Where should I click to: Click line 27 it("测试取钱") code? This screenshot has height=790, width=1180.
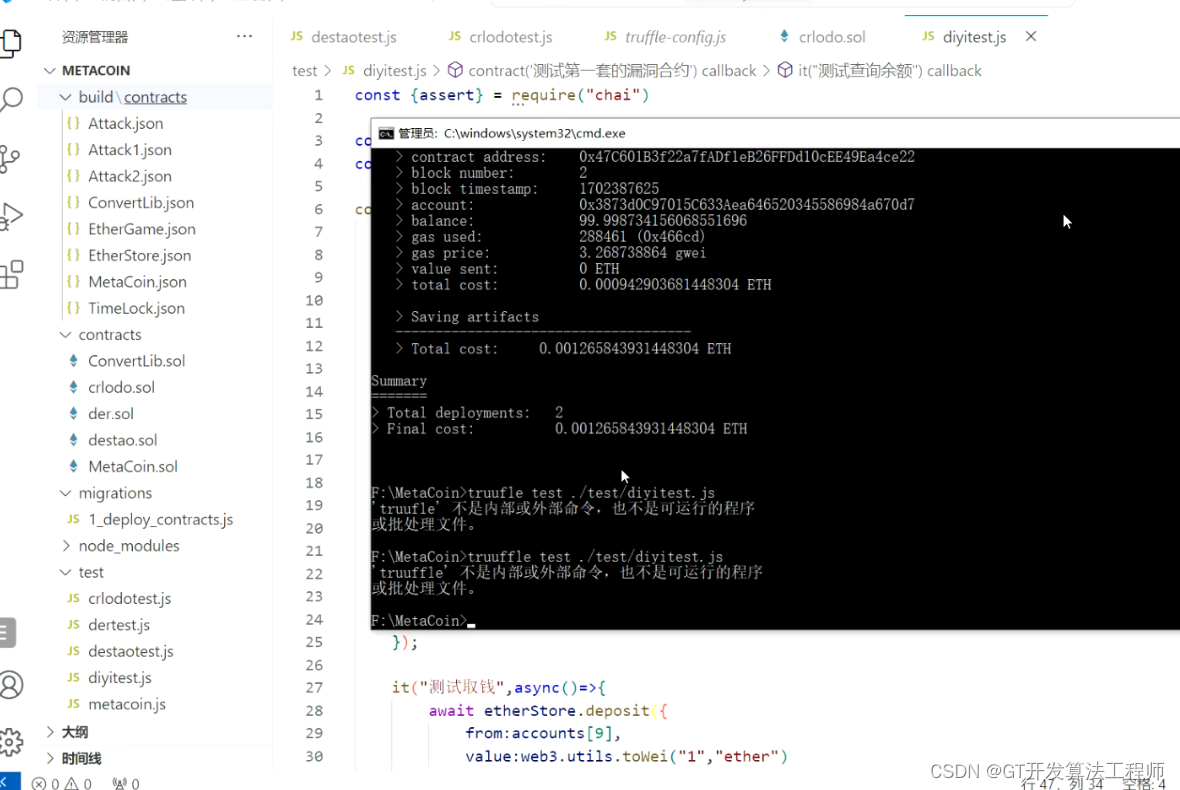point(498,688)
